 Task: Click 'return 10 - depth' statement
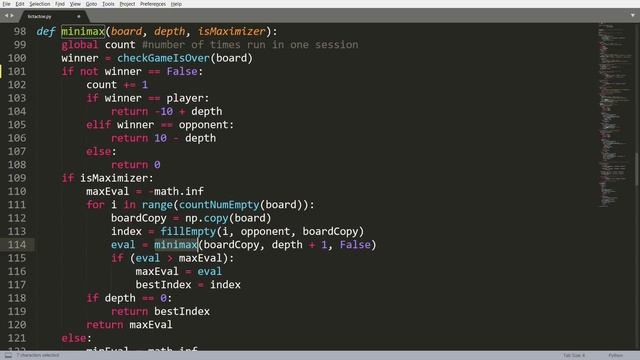[163, 138]
